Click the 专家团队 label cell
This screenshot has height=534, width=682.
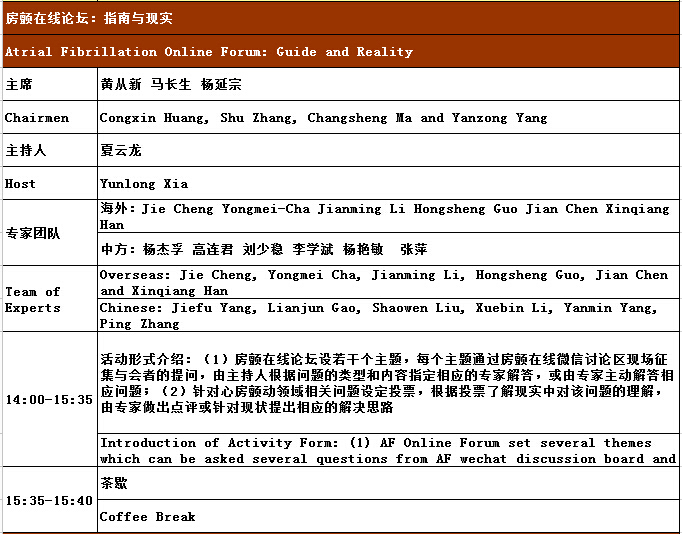coord(50,233)
